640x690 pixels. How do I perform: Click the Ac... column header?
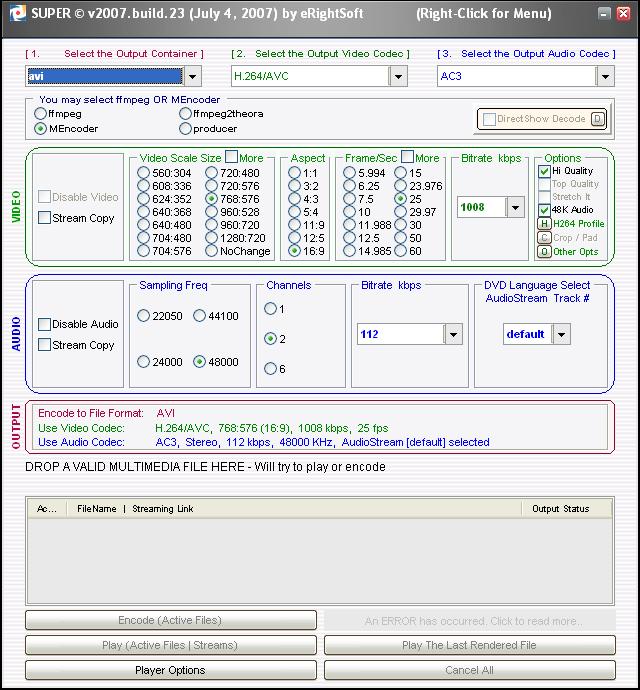coord(47,509)
